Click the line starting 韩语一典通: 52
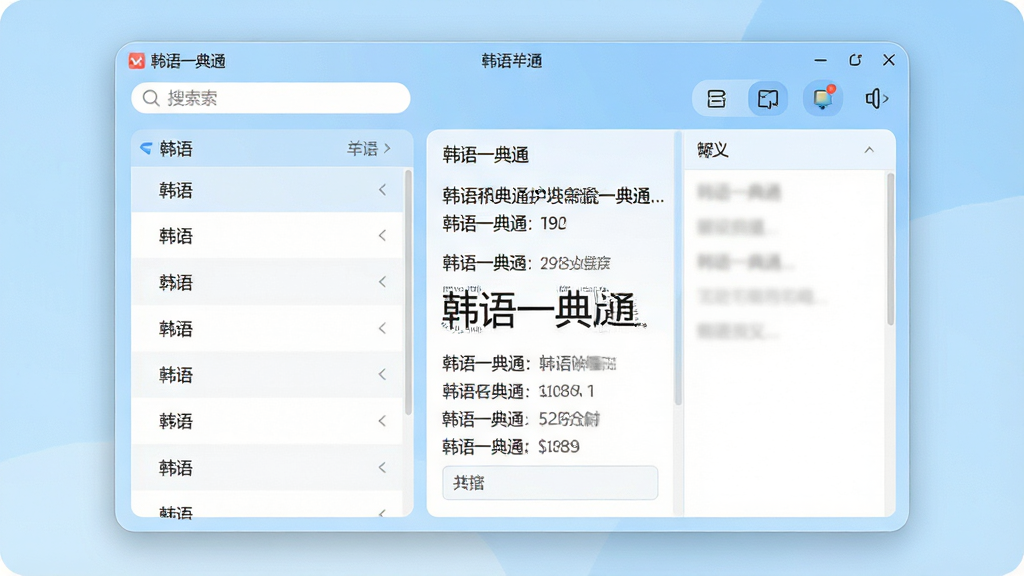This screenshot has width=1024, height=576. [x=521, y=419]
